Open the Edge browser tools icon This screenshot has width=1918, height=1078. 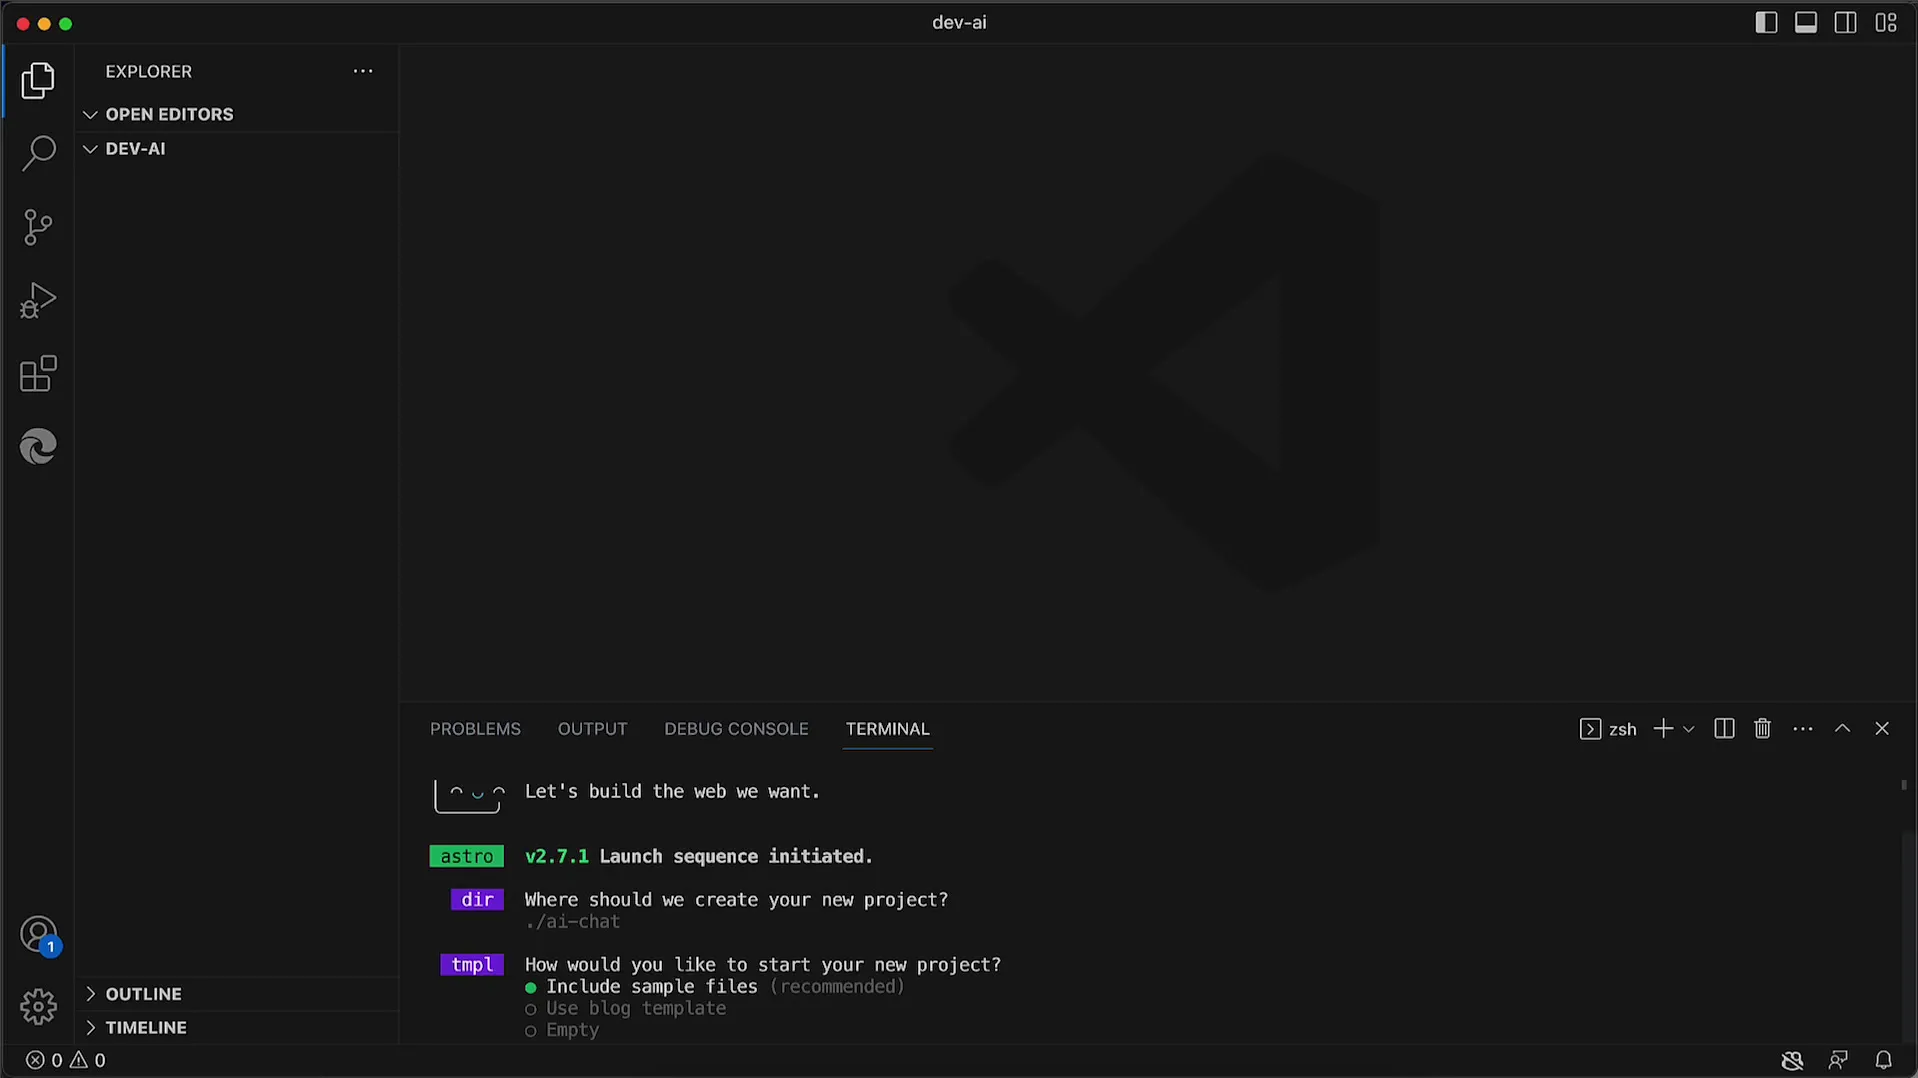(38, 446)
